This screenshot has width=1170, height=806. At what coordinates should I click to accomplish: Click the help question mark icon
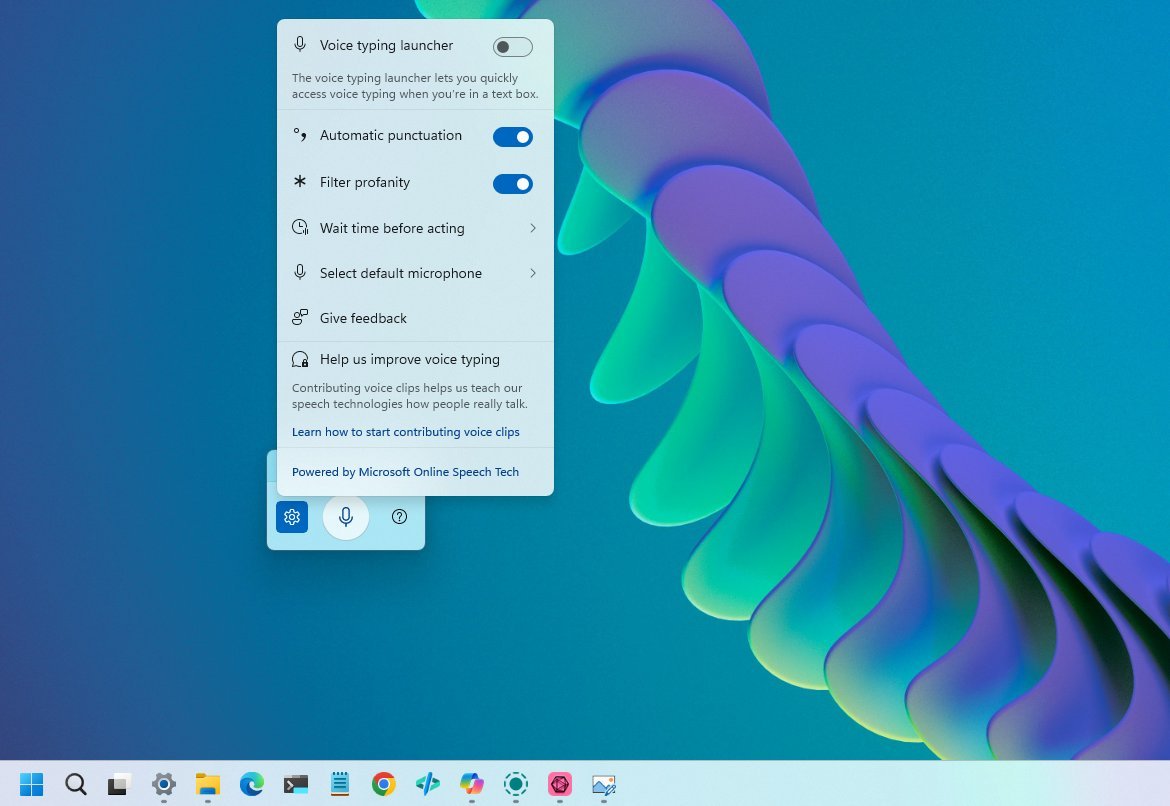(399, 517)
